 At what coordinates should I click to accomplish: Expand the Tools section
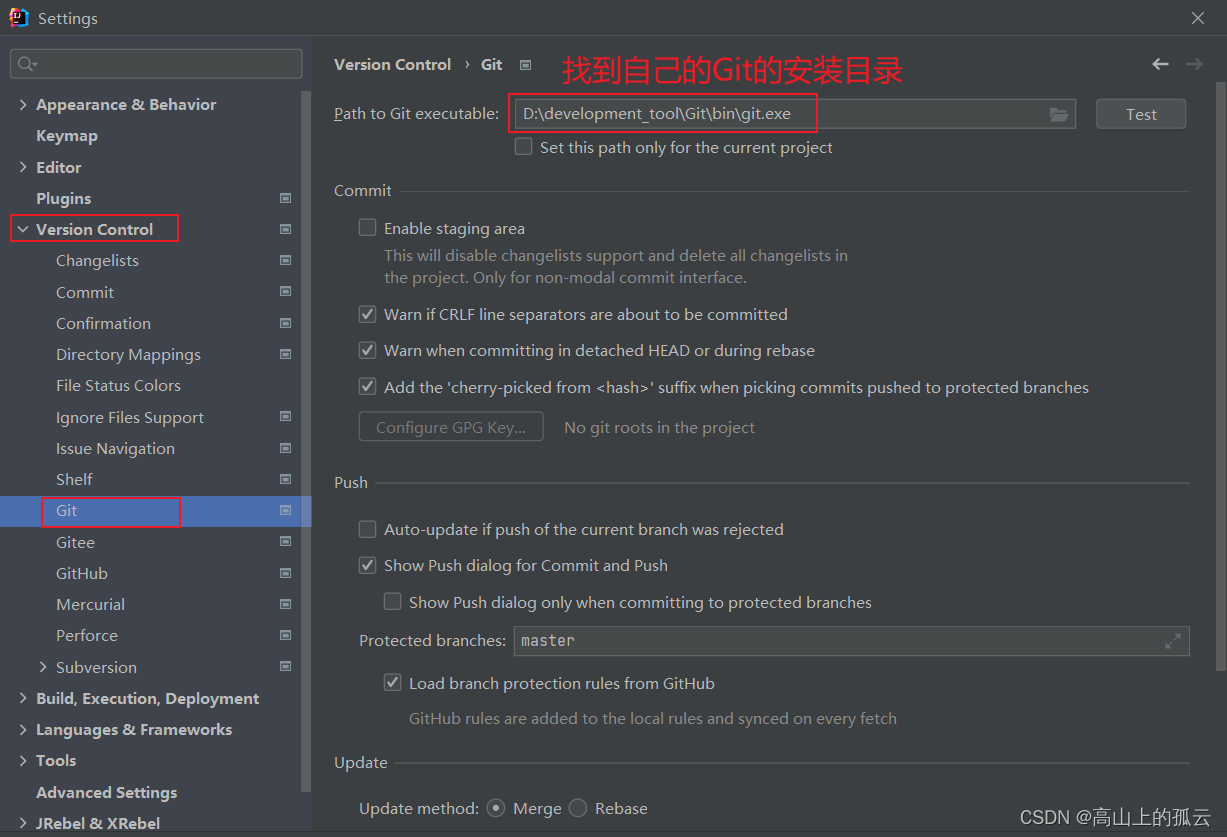click(23, 760)
